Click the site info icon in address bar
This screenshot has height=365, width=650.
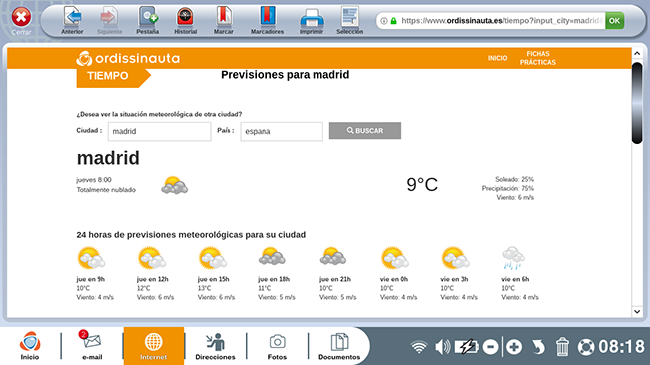[384, 21]
